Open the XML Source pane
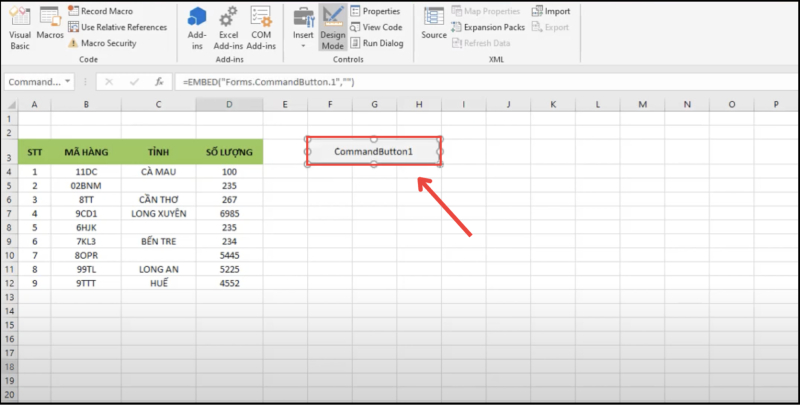 coord(434,24)
